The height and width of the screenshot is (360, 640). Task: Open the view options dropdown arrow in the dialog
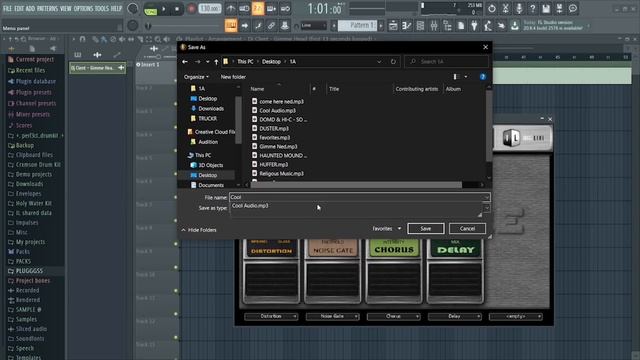pos(466,77)
